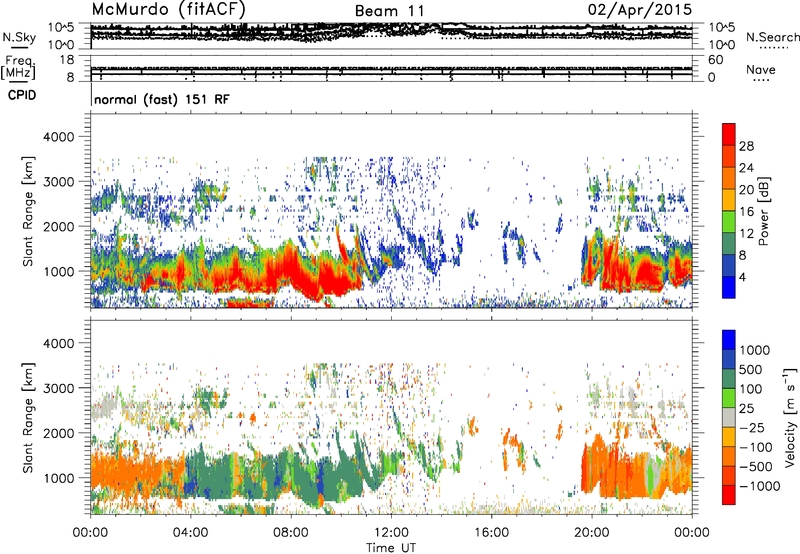The image size is (800, 554).
Task: Click power panel 'Slant Range [km]' label
Action: (x=28, y=212)
